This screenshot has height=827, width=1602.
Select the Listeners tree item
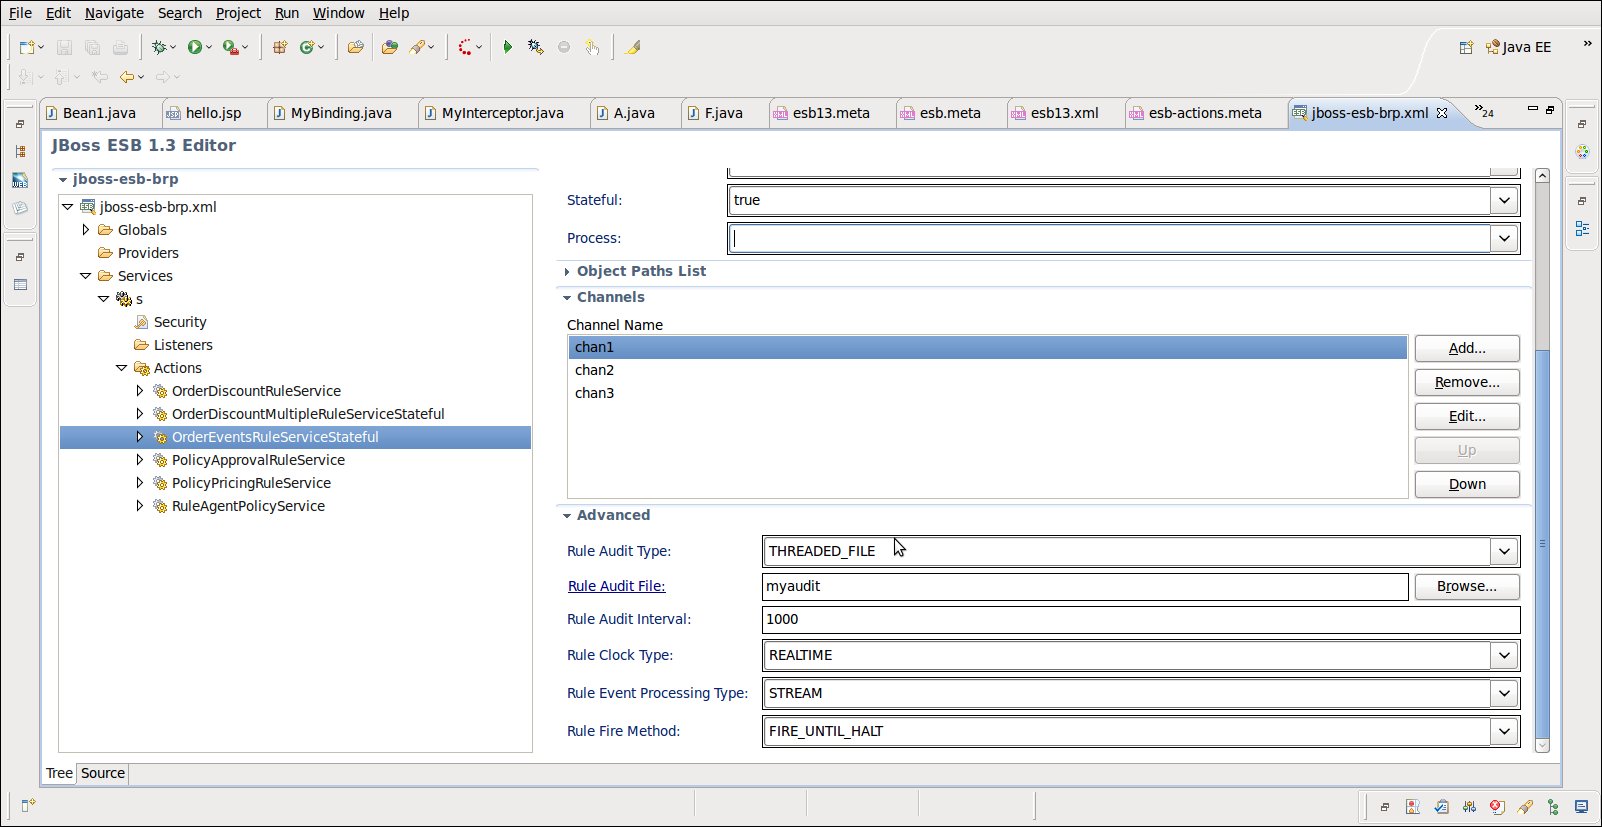[183, 345]
